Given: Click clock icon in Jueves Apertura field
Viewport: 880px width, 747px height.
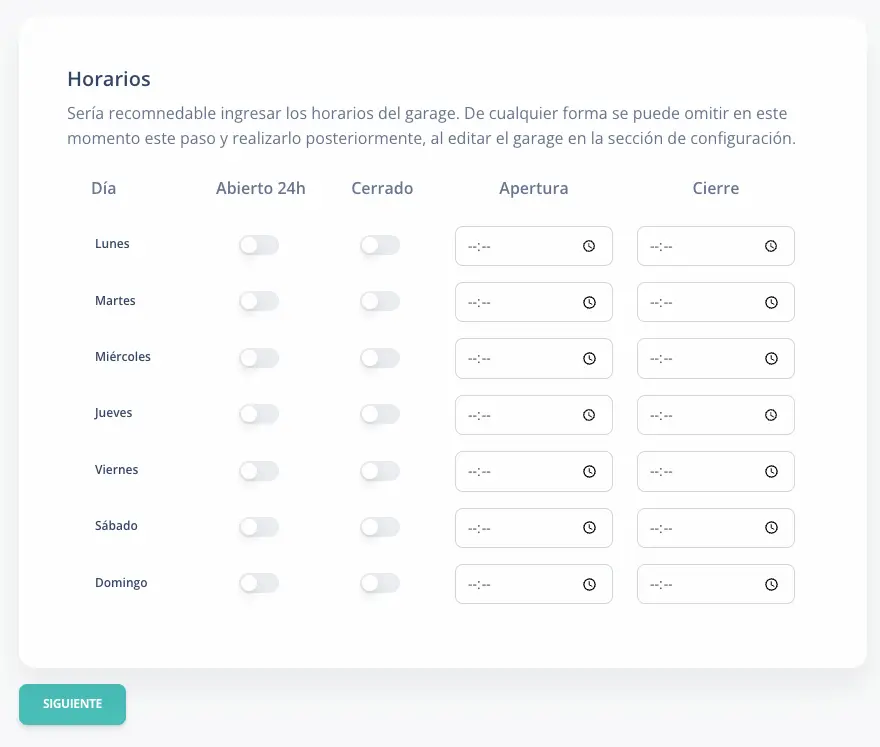Looking at the screenshot, I should click(590, 415).
